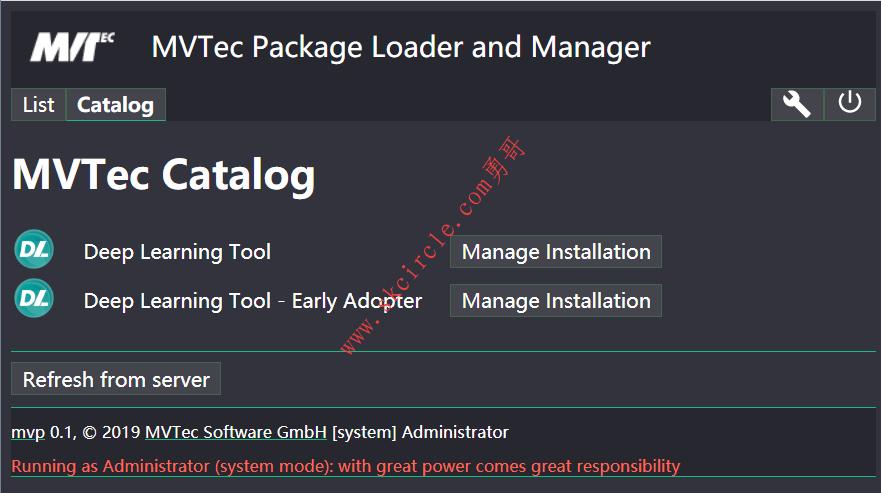881x493 pixels.
Task: Click 'Deep Learning Tool - Early Adopter' text
Action: [x=253, y=301]
